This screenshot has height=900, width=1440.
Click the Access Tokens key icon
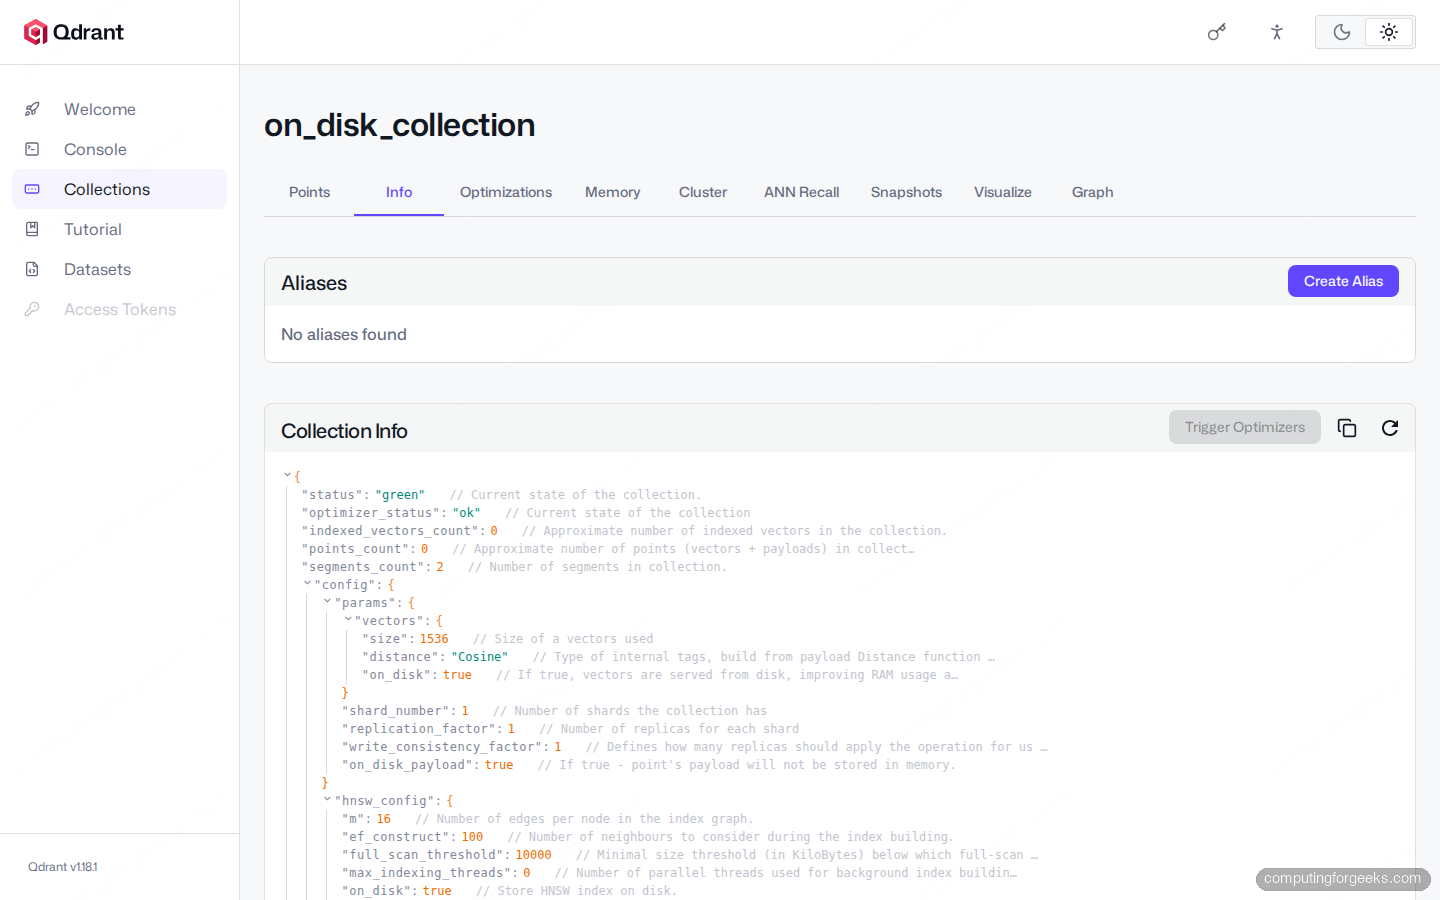(32, 309)
